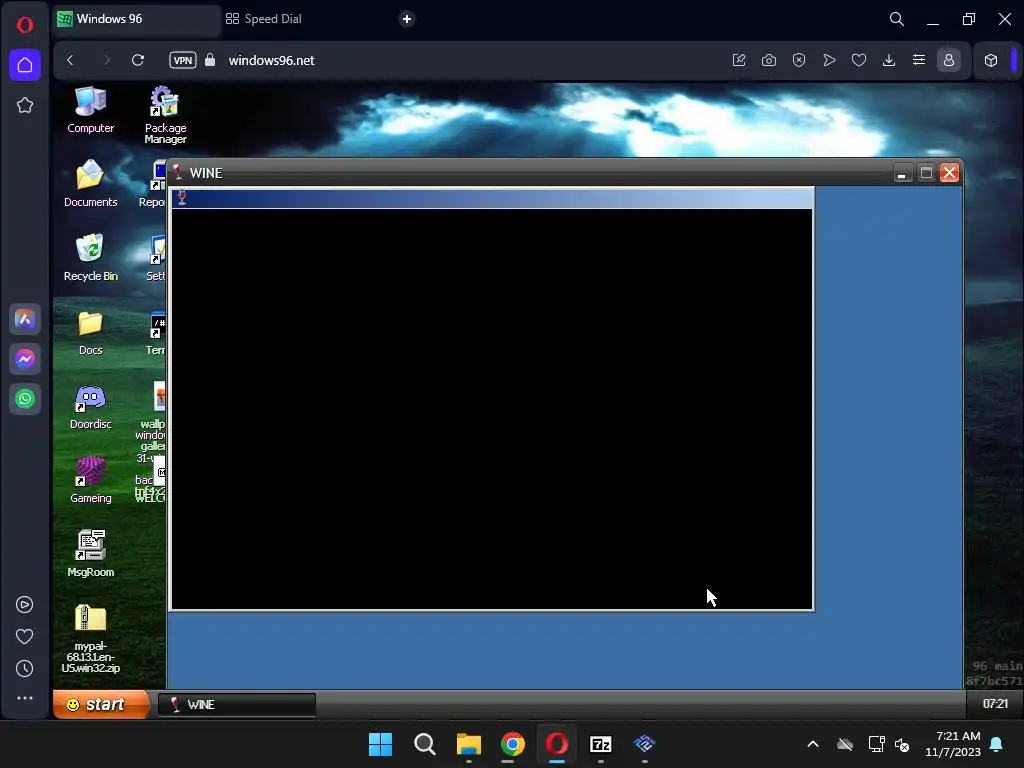The width and height of the screenshot is (1024, 768).
Task: Launch the MsgRoom desktop shortcut
Action: pyautogui.click(x=90, y=554)
